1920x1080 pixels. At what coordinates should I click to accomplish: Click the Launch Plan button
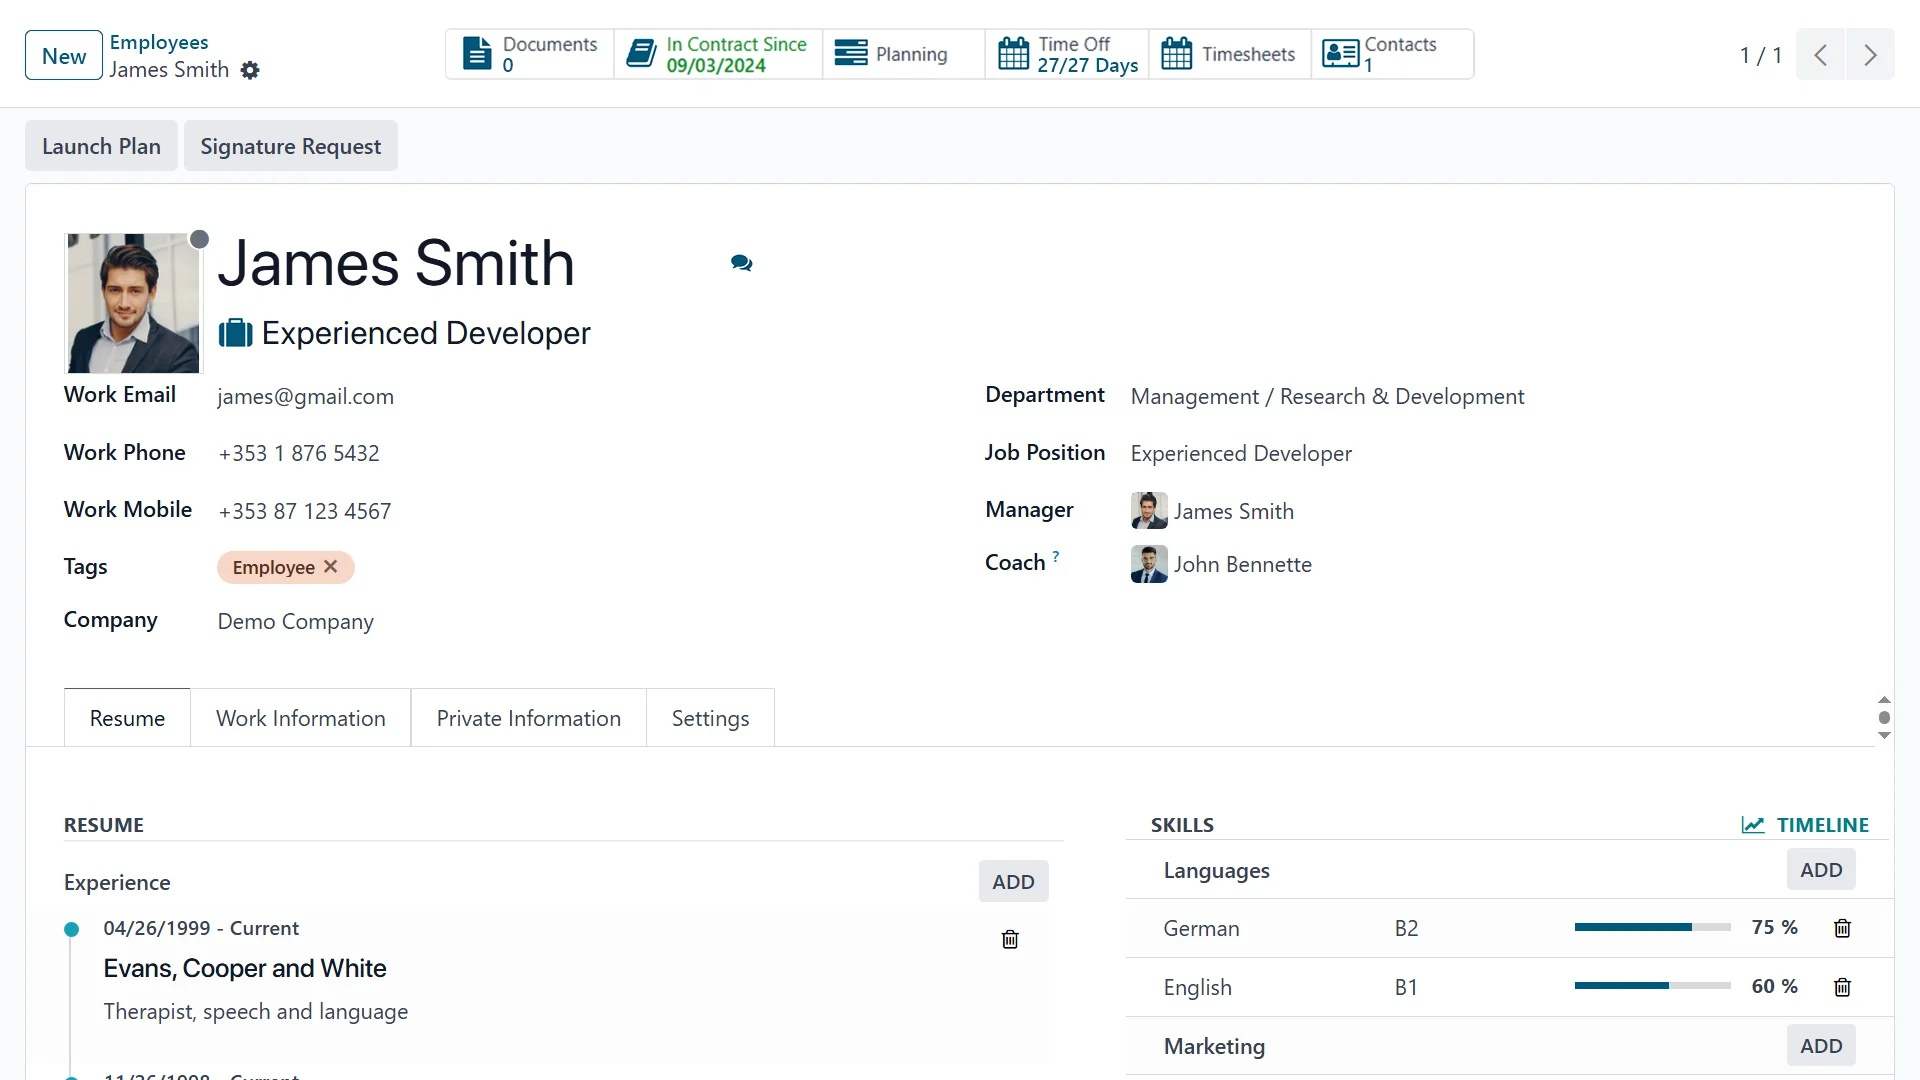(x=101, y=146)
